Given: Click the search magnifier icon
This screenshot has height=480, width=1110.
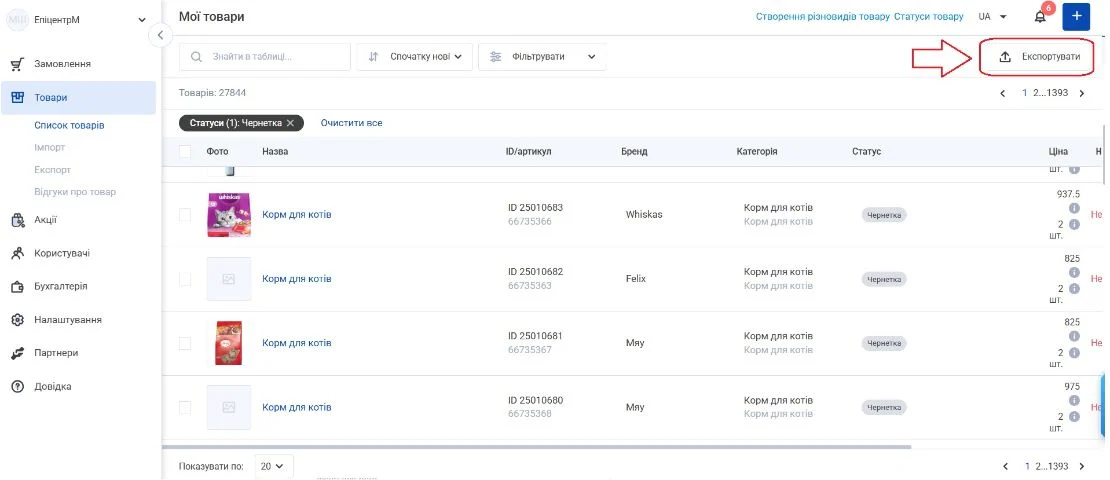Looking at the screenshot, I should pyautogui.click(x=196, y=57).
